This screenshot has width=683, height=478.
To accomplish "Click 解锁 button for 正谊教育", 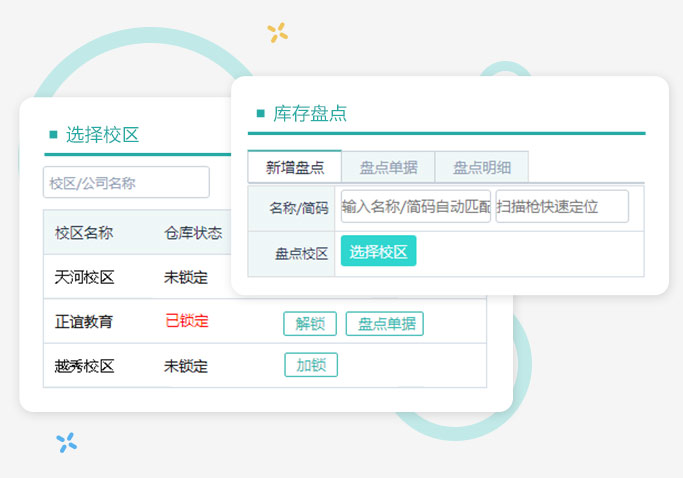I will [310, 323].
